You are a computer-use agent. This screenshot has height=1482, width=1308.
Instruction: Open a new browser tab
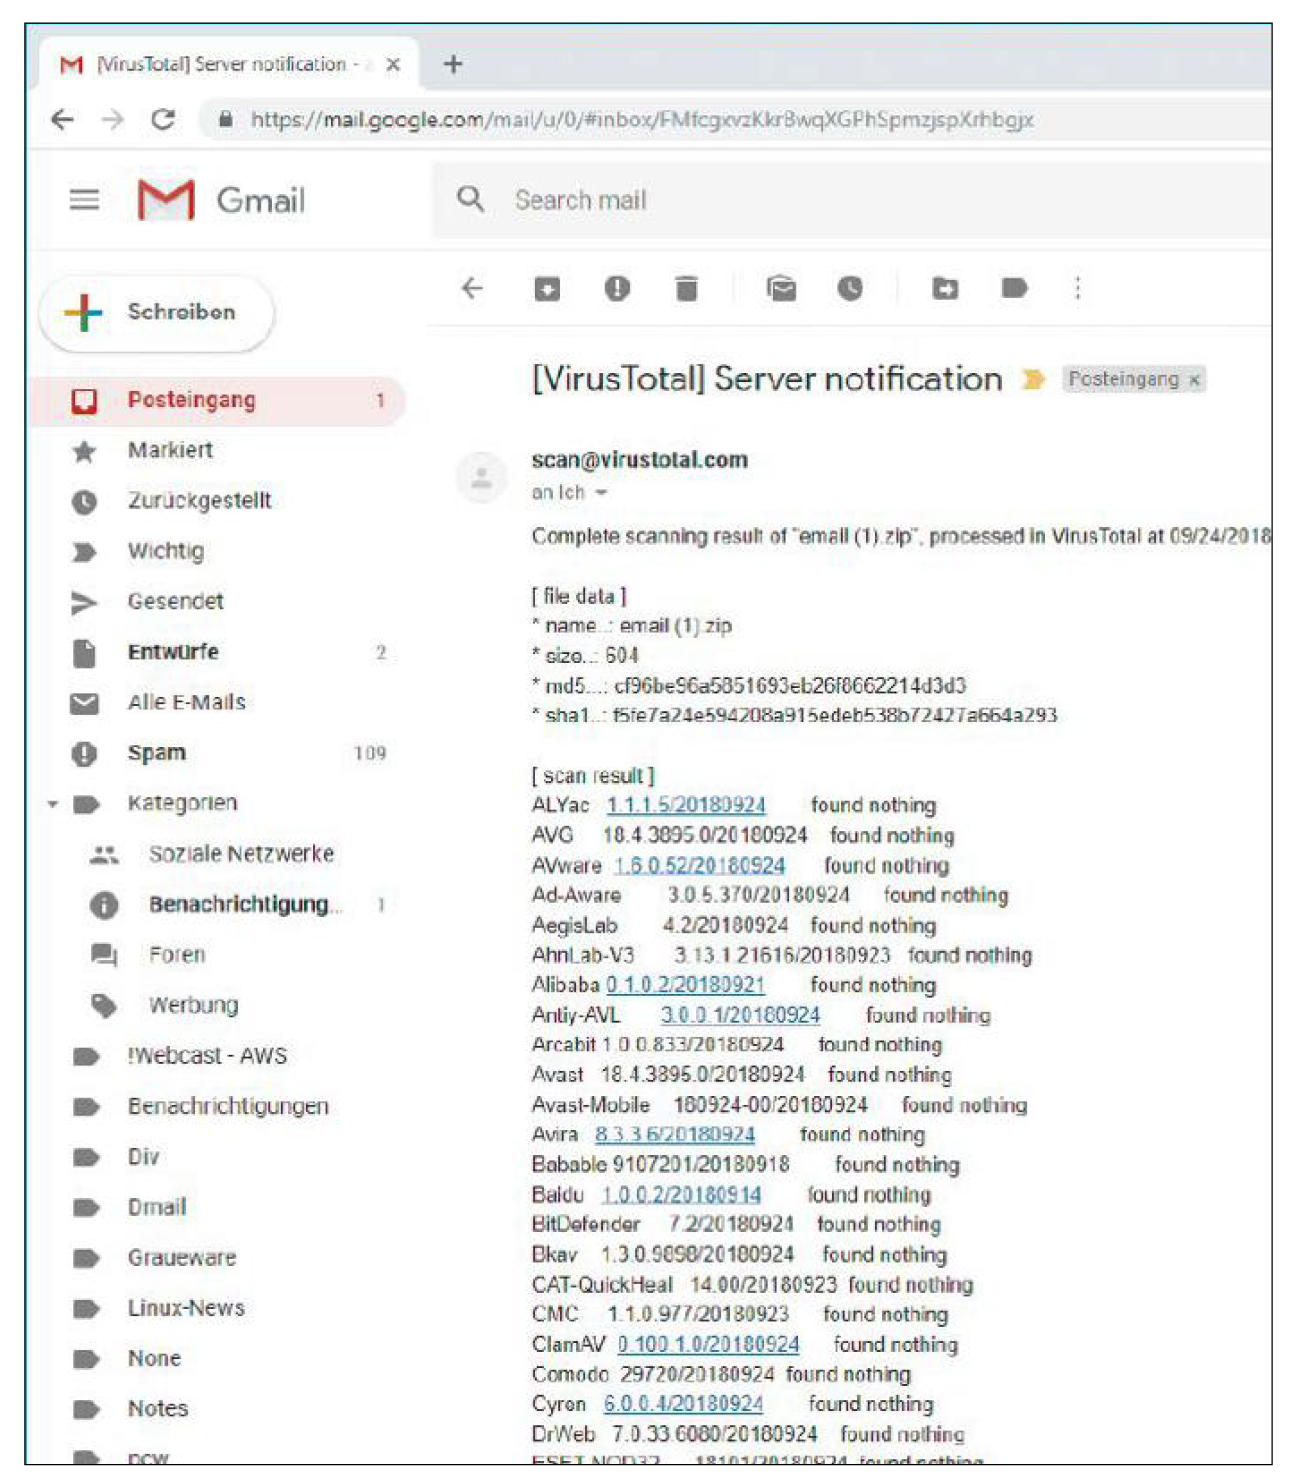pos(453,64)
